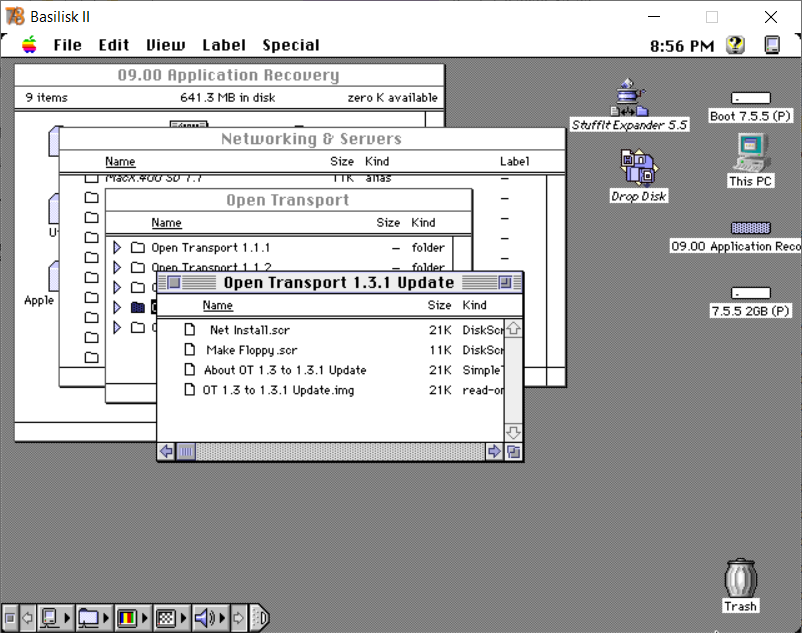Viewport: 802px width, 633px height.
Task: Click the Make Floppy.scr file icon
Action: [190, 350]
